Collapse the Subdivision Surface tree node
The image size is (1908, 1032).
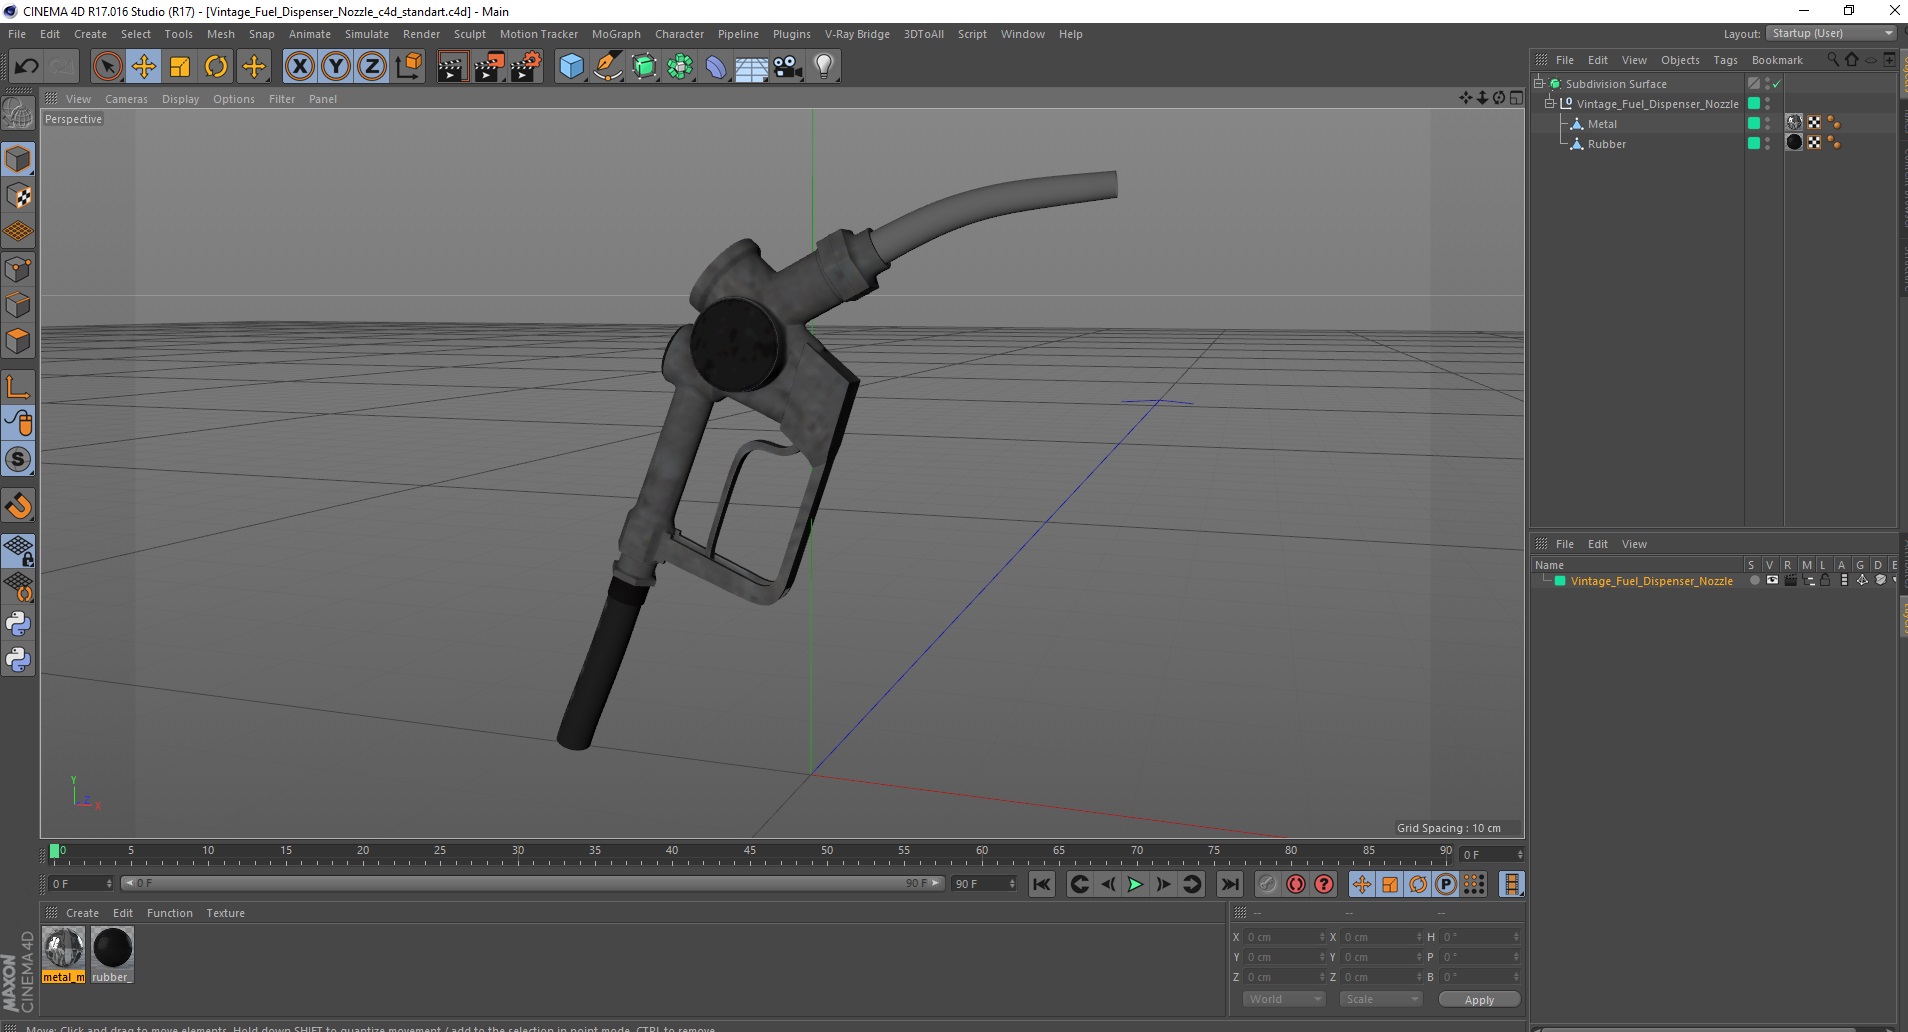[x=1539, y=84]
